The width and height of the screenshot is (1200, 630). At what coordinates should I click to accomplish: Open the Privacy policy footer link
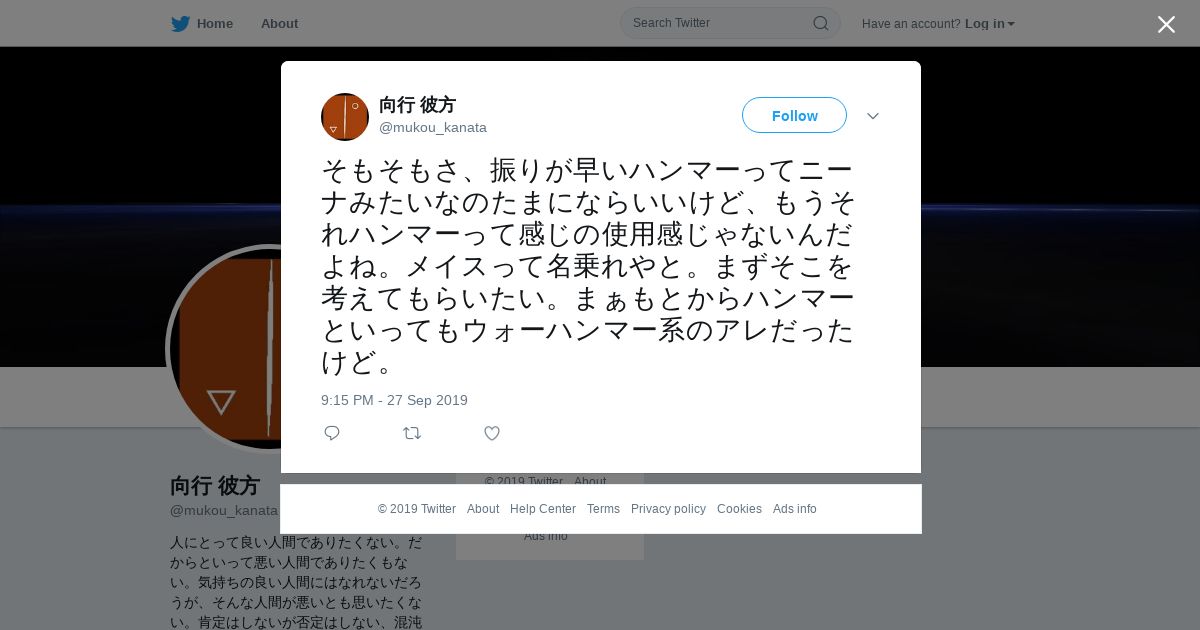(668, 509)
